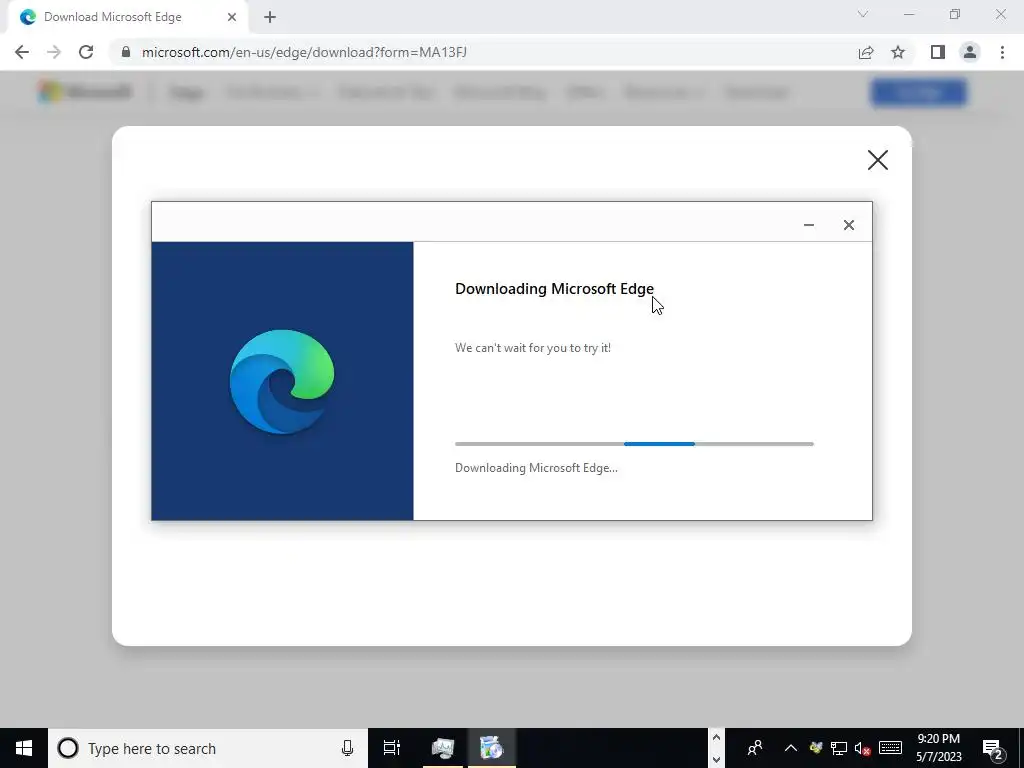Click 'We can't wait for you to try it!'

pyautogui.click(x=533, y=348)
